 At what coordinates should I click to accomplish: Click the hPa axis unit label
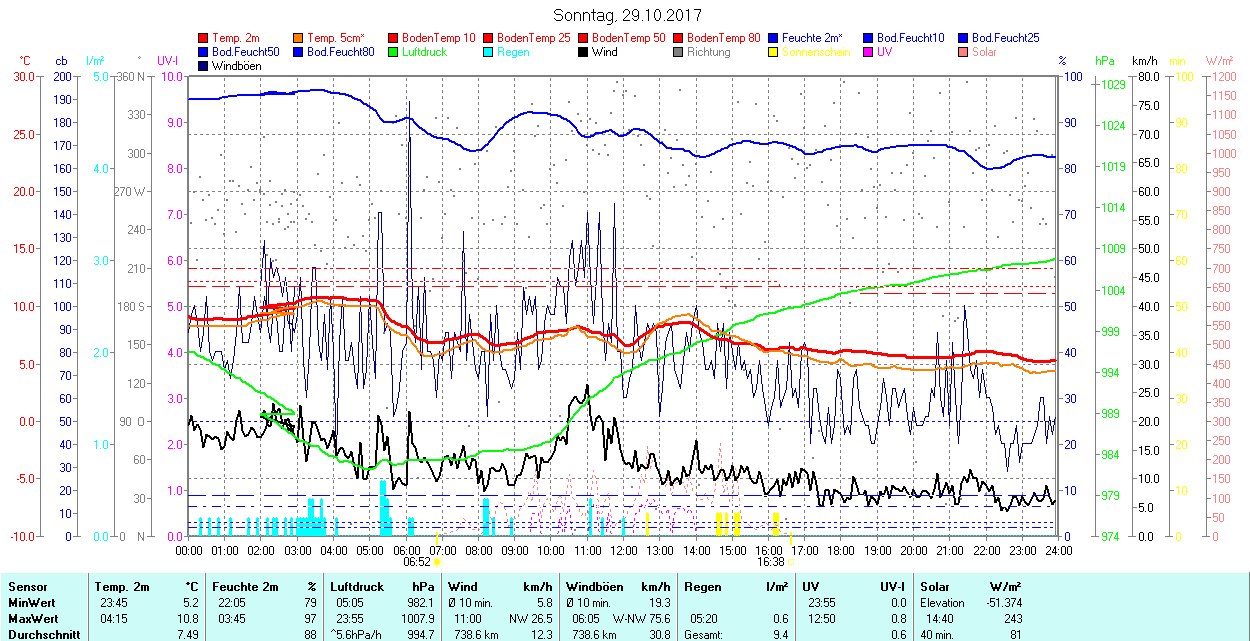1105,61
